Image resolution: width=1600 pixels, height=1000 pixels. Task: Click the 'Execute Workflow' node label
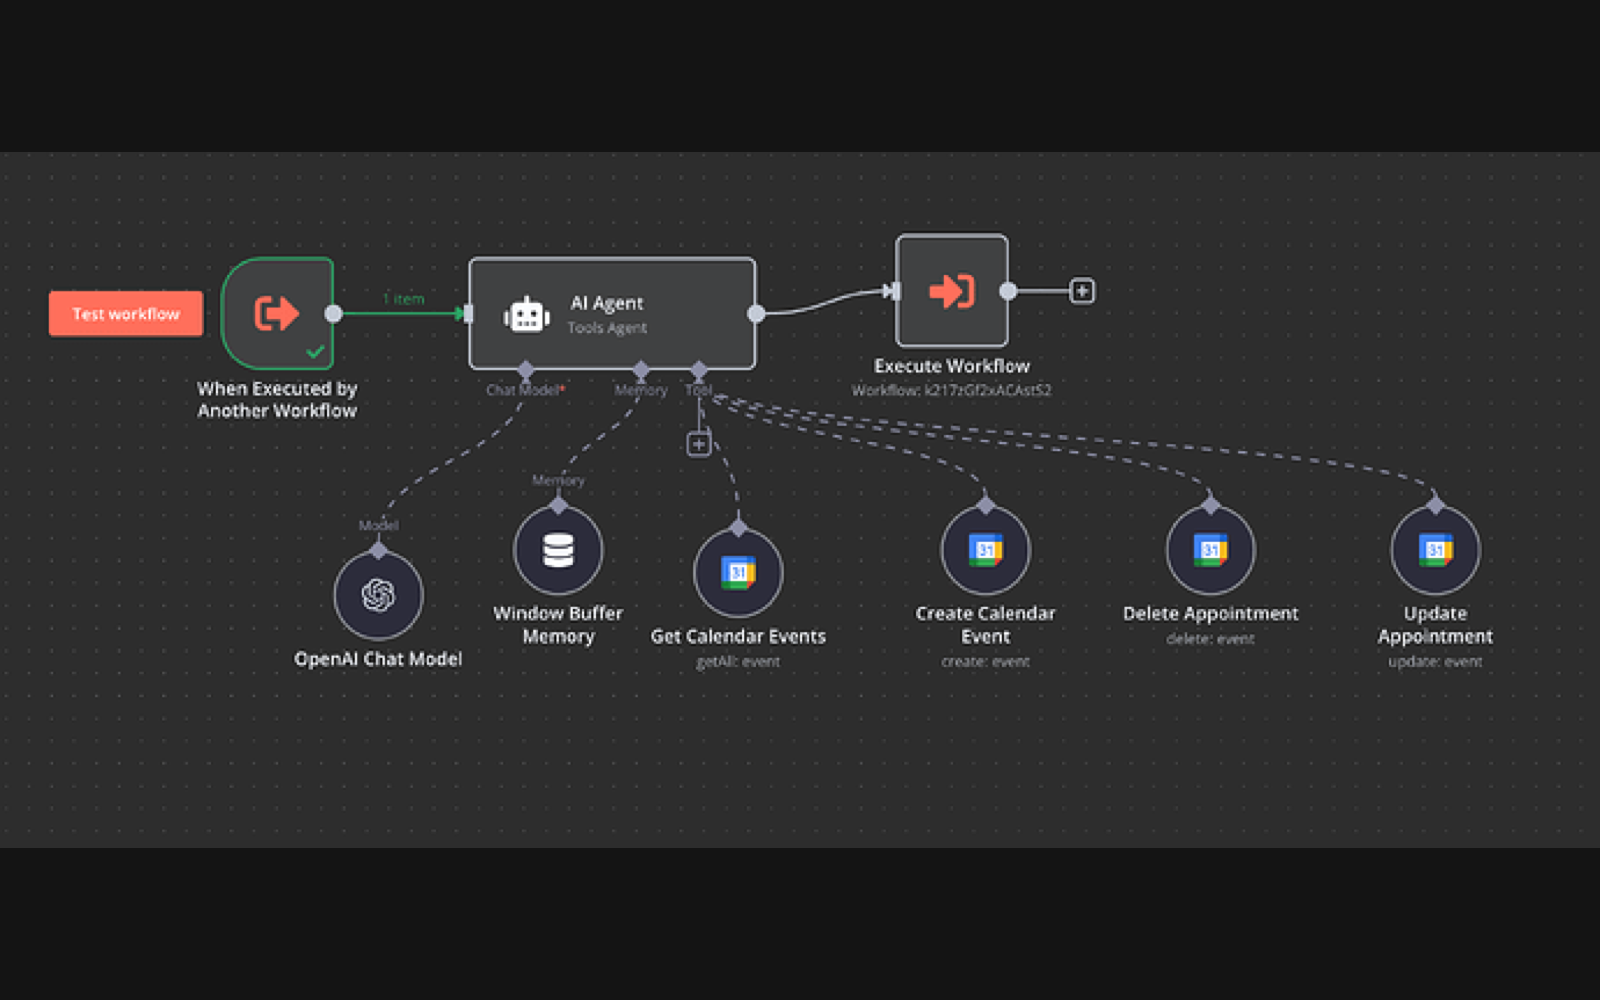pos(952,366)
